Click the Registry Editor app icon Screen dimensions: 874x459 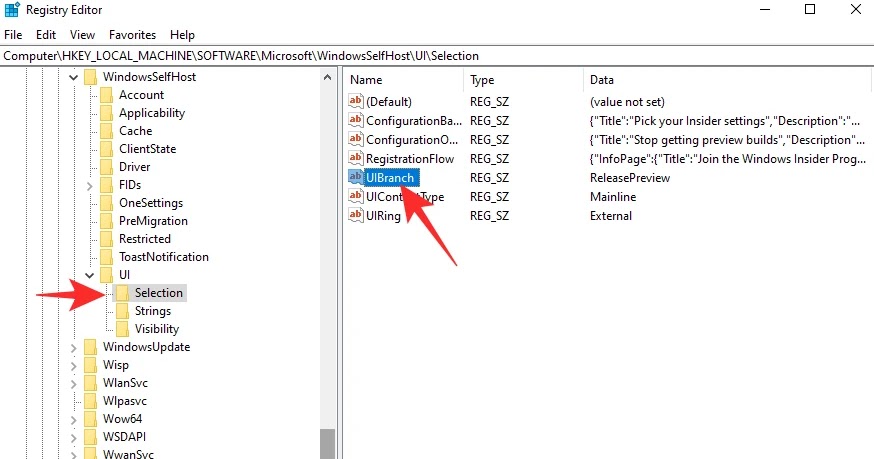coord(12,10)
